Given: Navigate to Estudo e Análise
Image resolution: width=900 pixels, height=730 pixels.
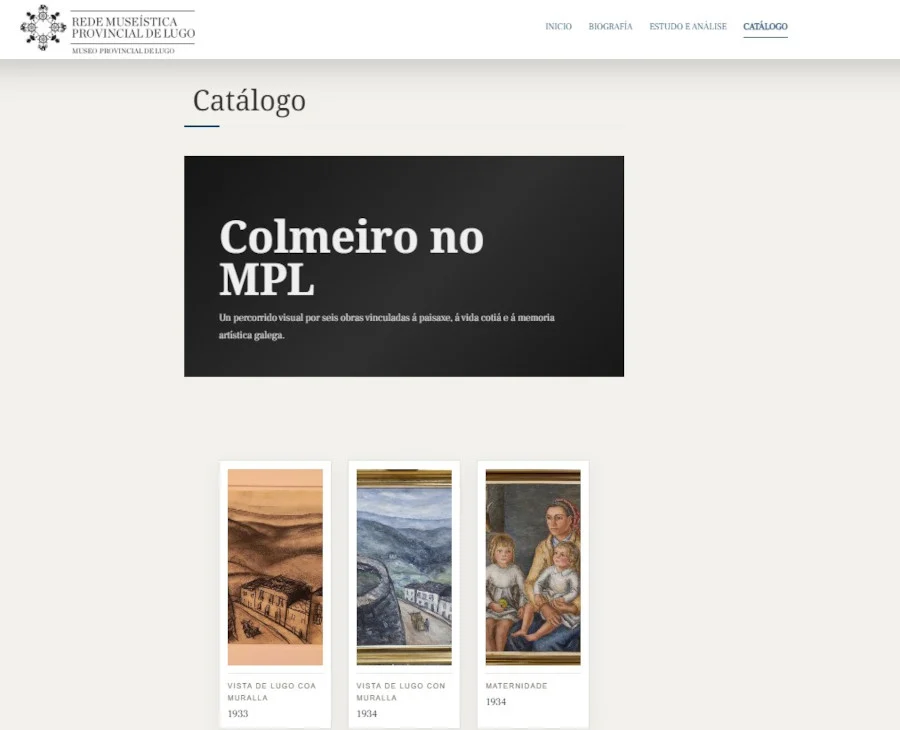Looking at the screenshot, I should (x=688, y=27).
